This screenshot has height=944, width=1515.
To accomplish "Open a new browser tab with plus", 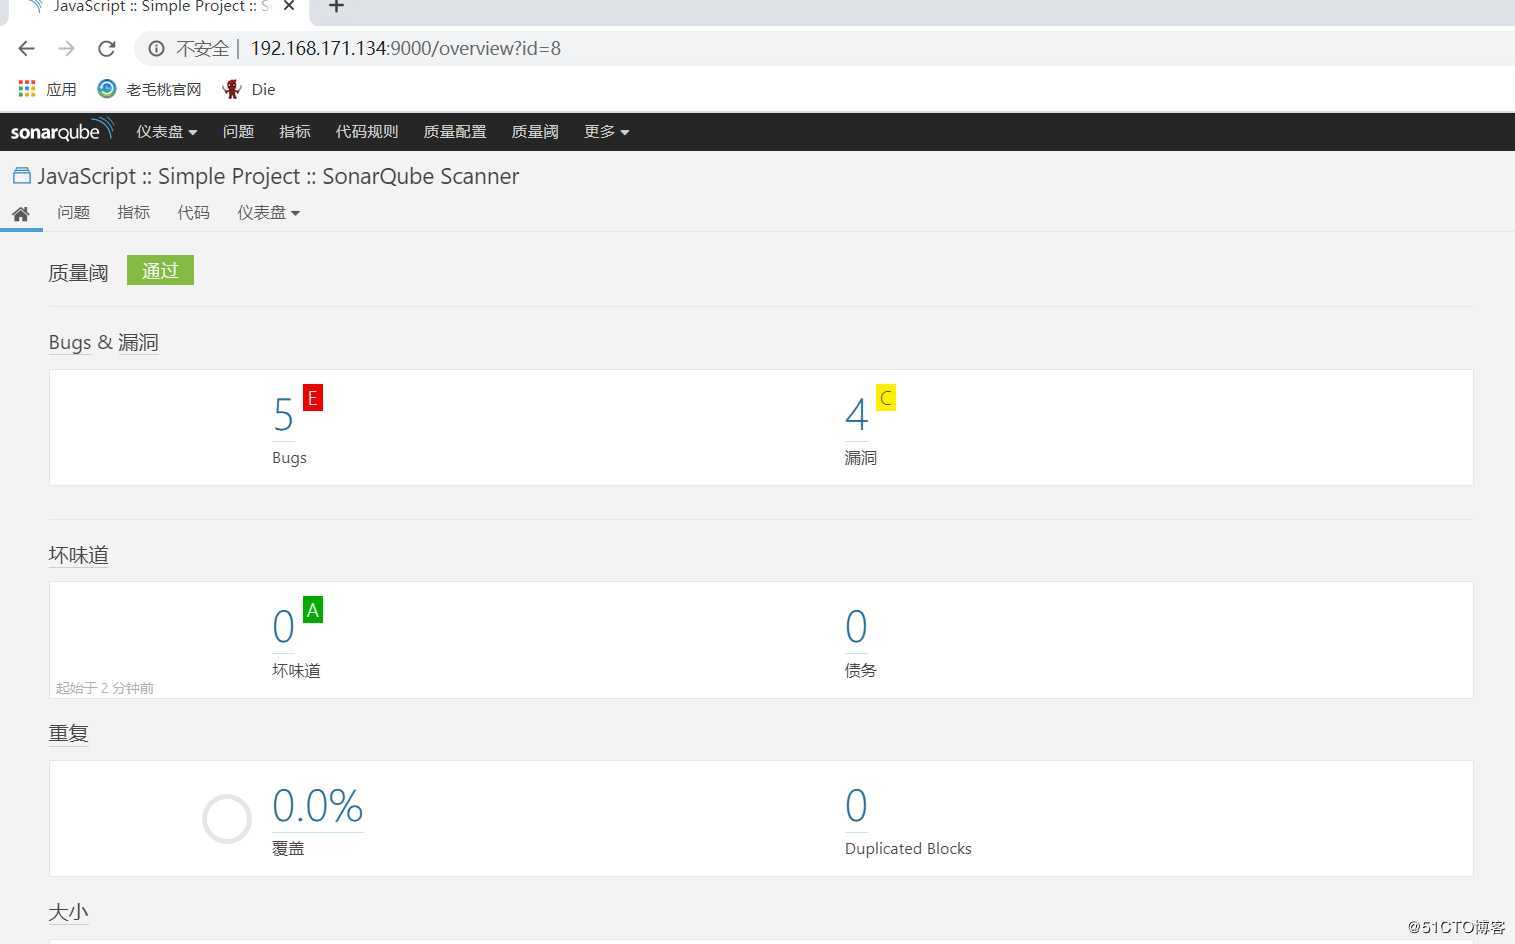I will [337, 7].
